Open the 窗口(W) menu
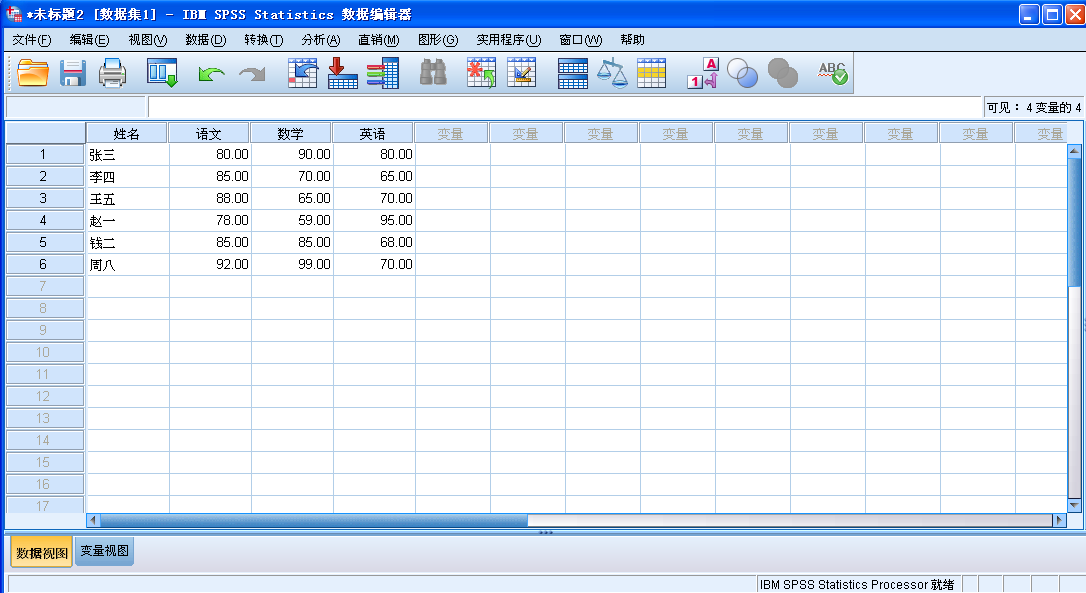 click(x=580, y=40)
